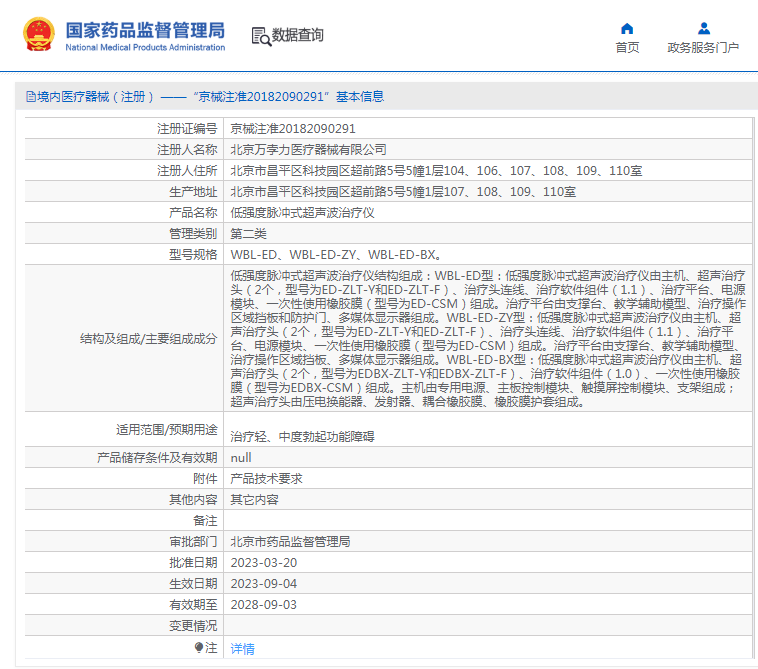
Task: Click the 产品储存条件及有效期 label
Action: [x=157, y=458]
